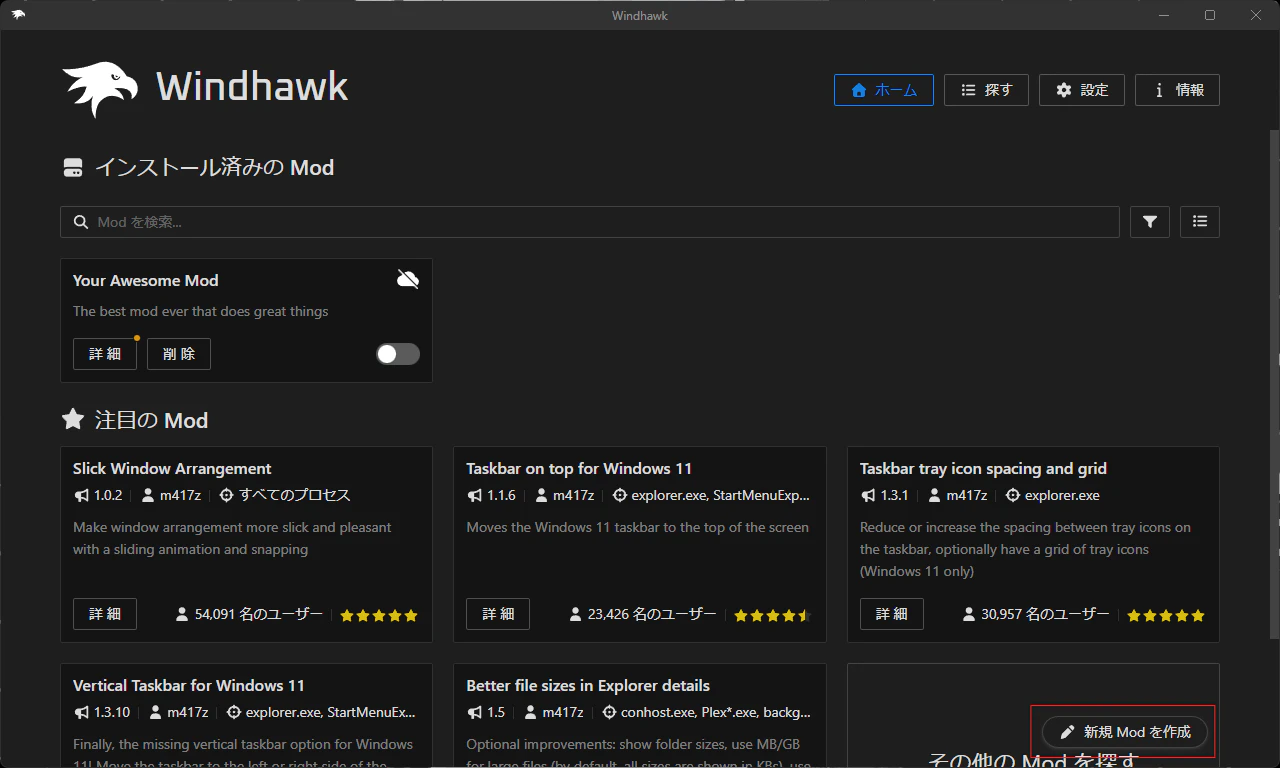Focus the Mod を検索 search field
The image size is (1280, 768).
590,222
